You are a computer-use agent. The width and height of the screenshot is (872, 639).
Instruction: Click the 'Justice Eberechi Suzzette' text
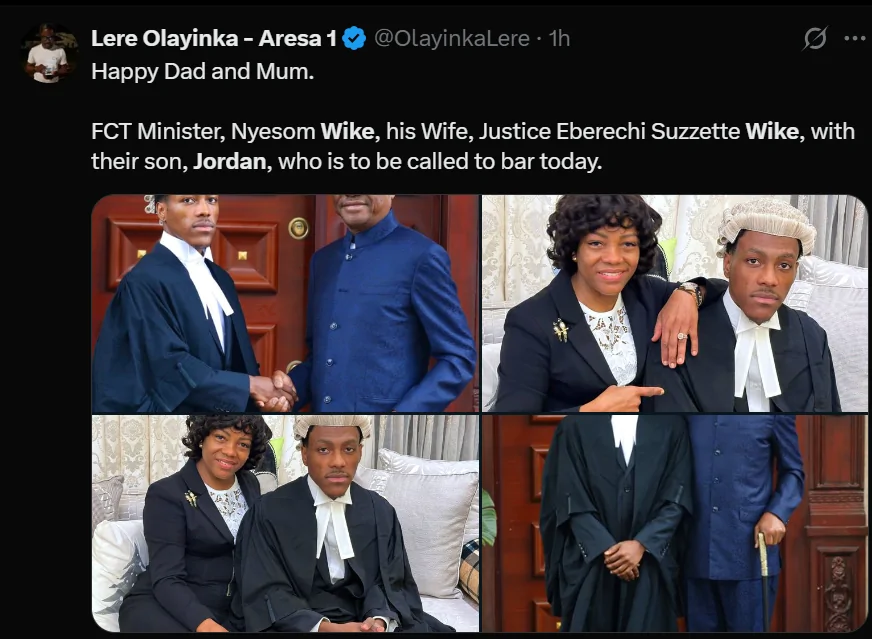coord(609,131)
